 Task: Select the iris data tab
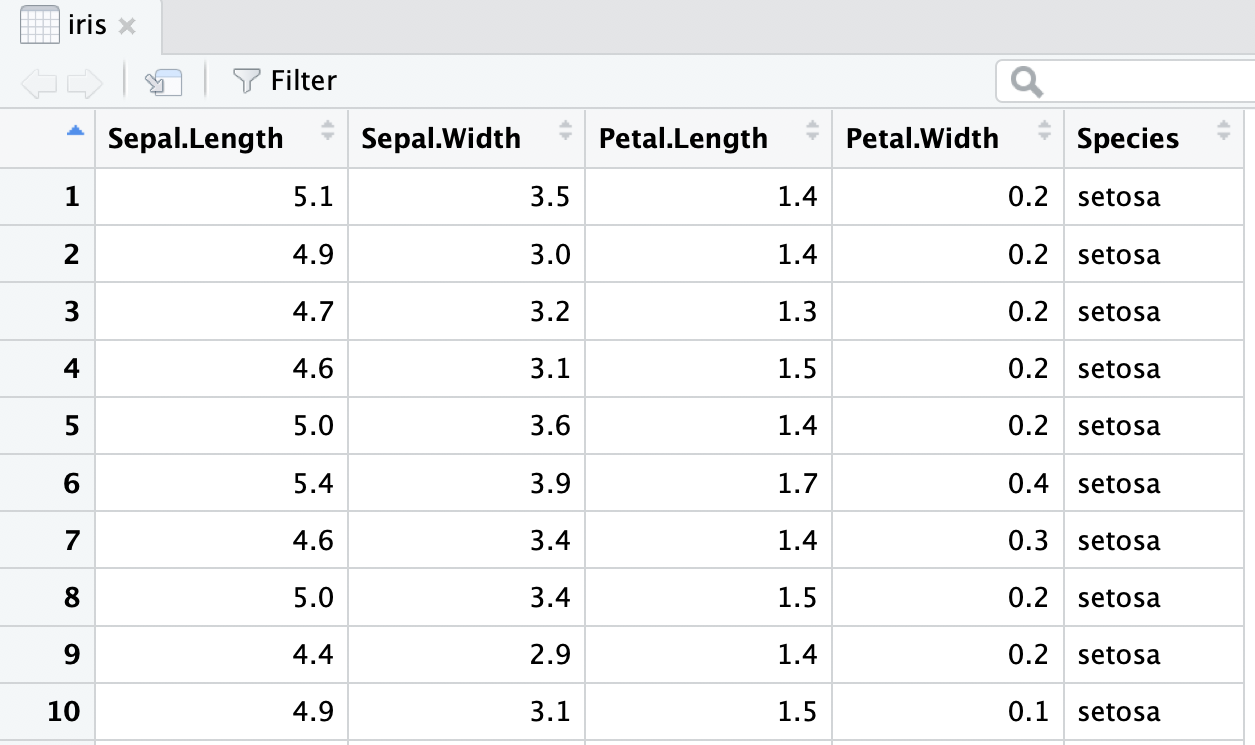(x=88, y=26)
